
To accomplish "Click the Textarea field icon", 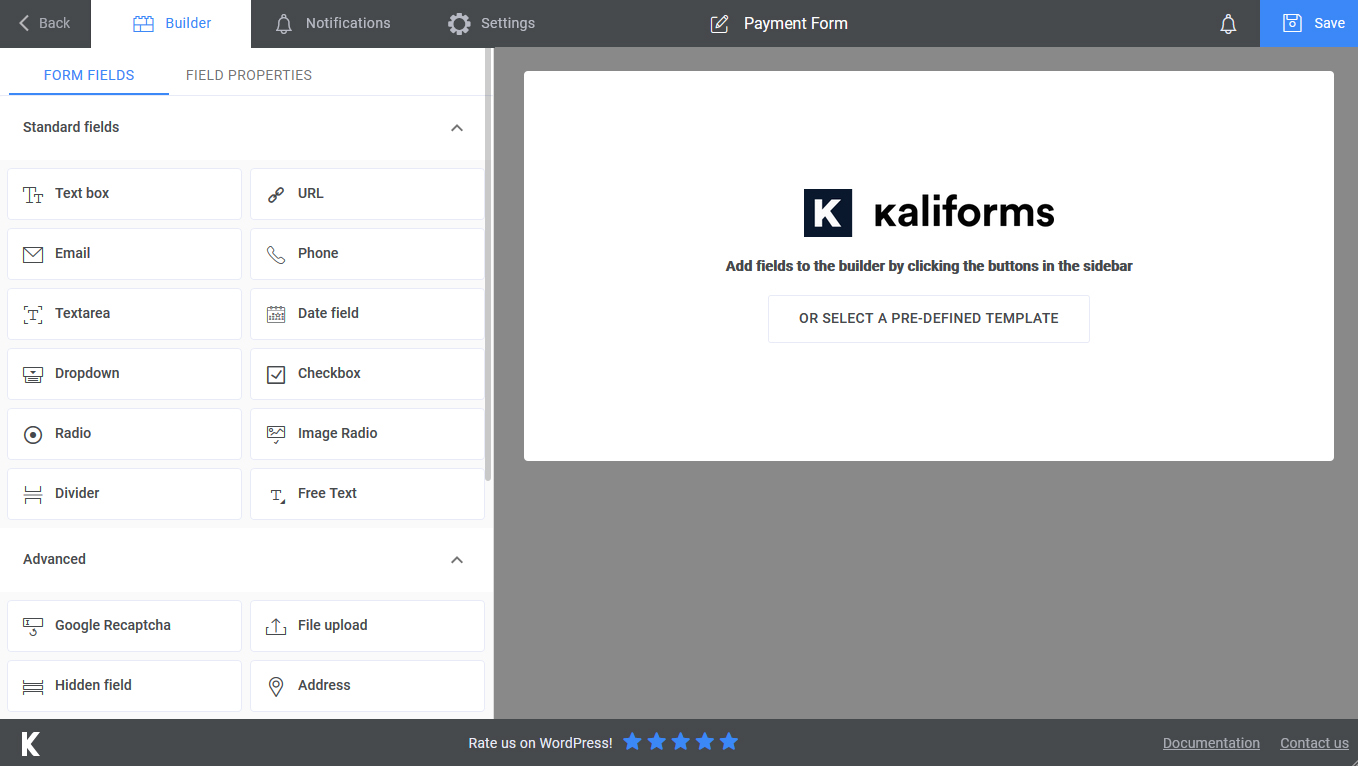I will pos(33,314).
